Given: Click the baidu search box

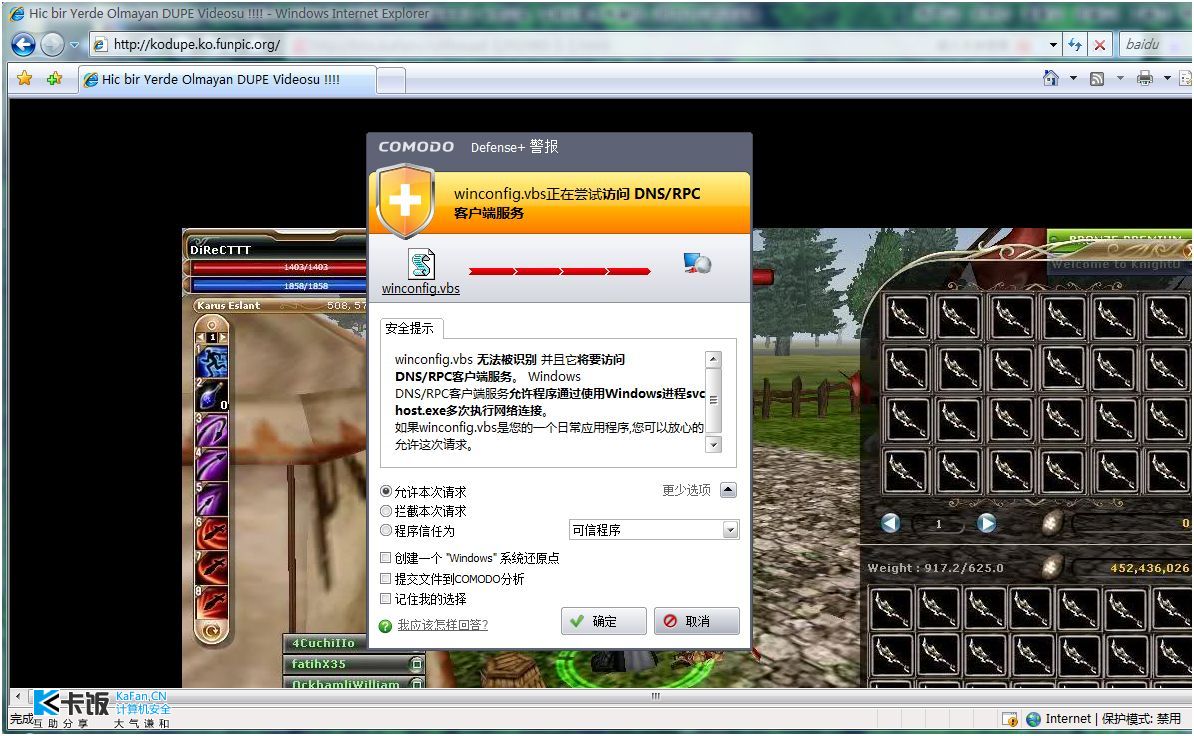Looking at the screenshot, I should pos(1155,45).
